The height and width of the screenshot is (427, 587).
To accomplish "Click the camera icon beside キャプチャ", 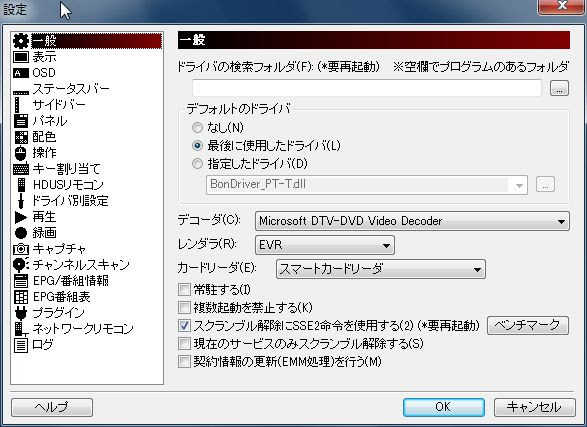I will 21,249.
